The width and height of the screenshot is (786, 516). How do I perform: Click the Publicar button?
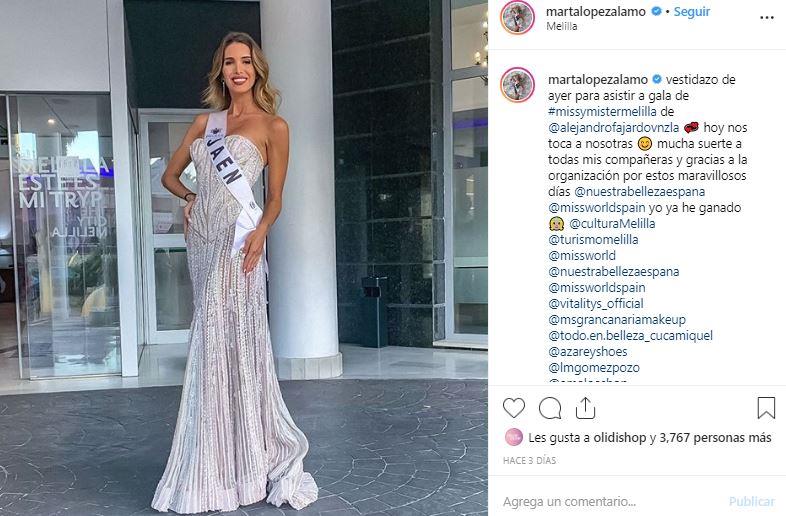[751, 501]
